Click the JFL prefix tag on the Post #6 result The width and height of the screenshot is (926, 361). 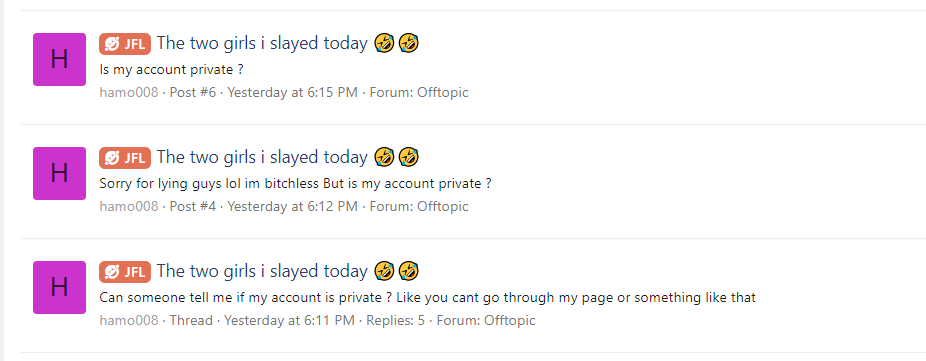[x=125, y=44]
